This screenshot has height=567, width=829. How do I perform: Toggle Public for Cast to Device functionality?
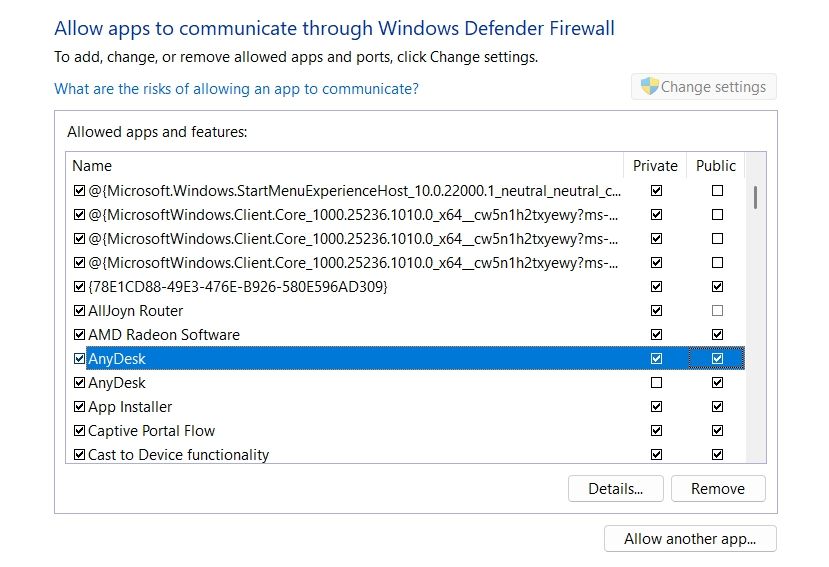click(717, 454)
